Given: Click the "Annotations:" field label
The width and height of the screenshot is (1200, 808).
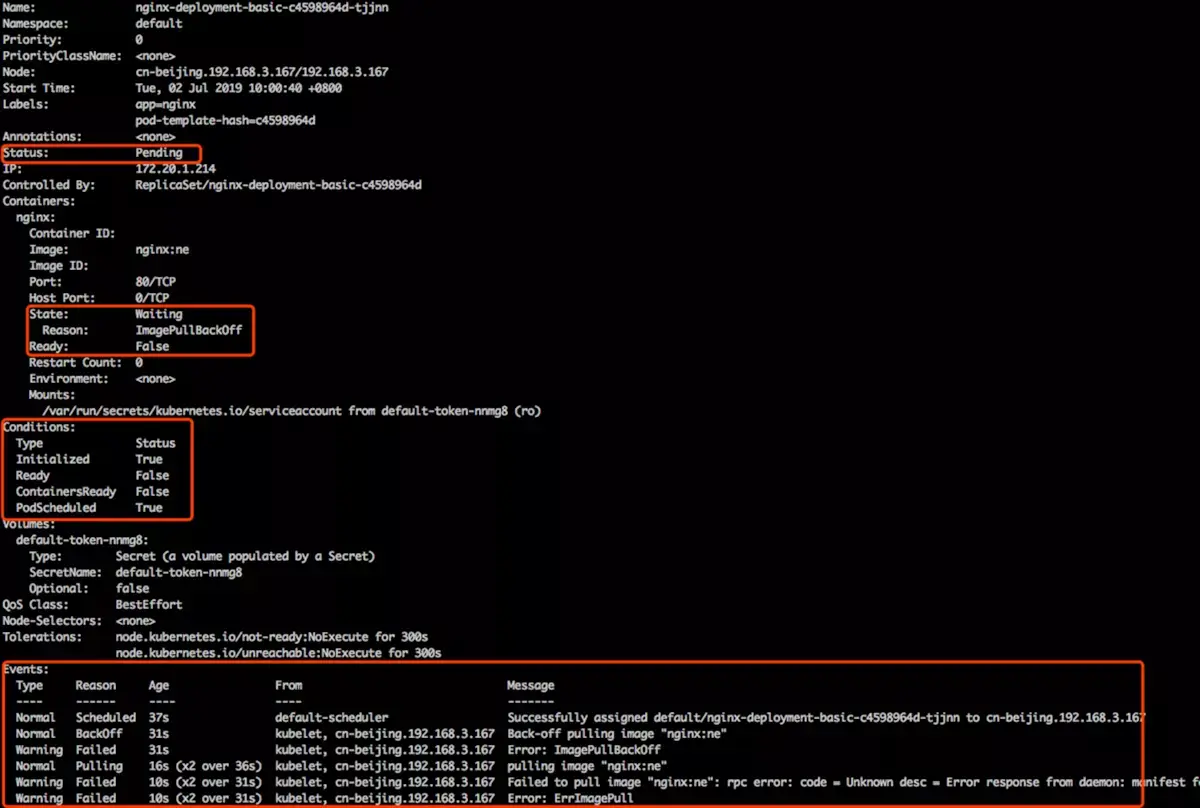Looking at the screenshot, I should tap(42, 136).
